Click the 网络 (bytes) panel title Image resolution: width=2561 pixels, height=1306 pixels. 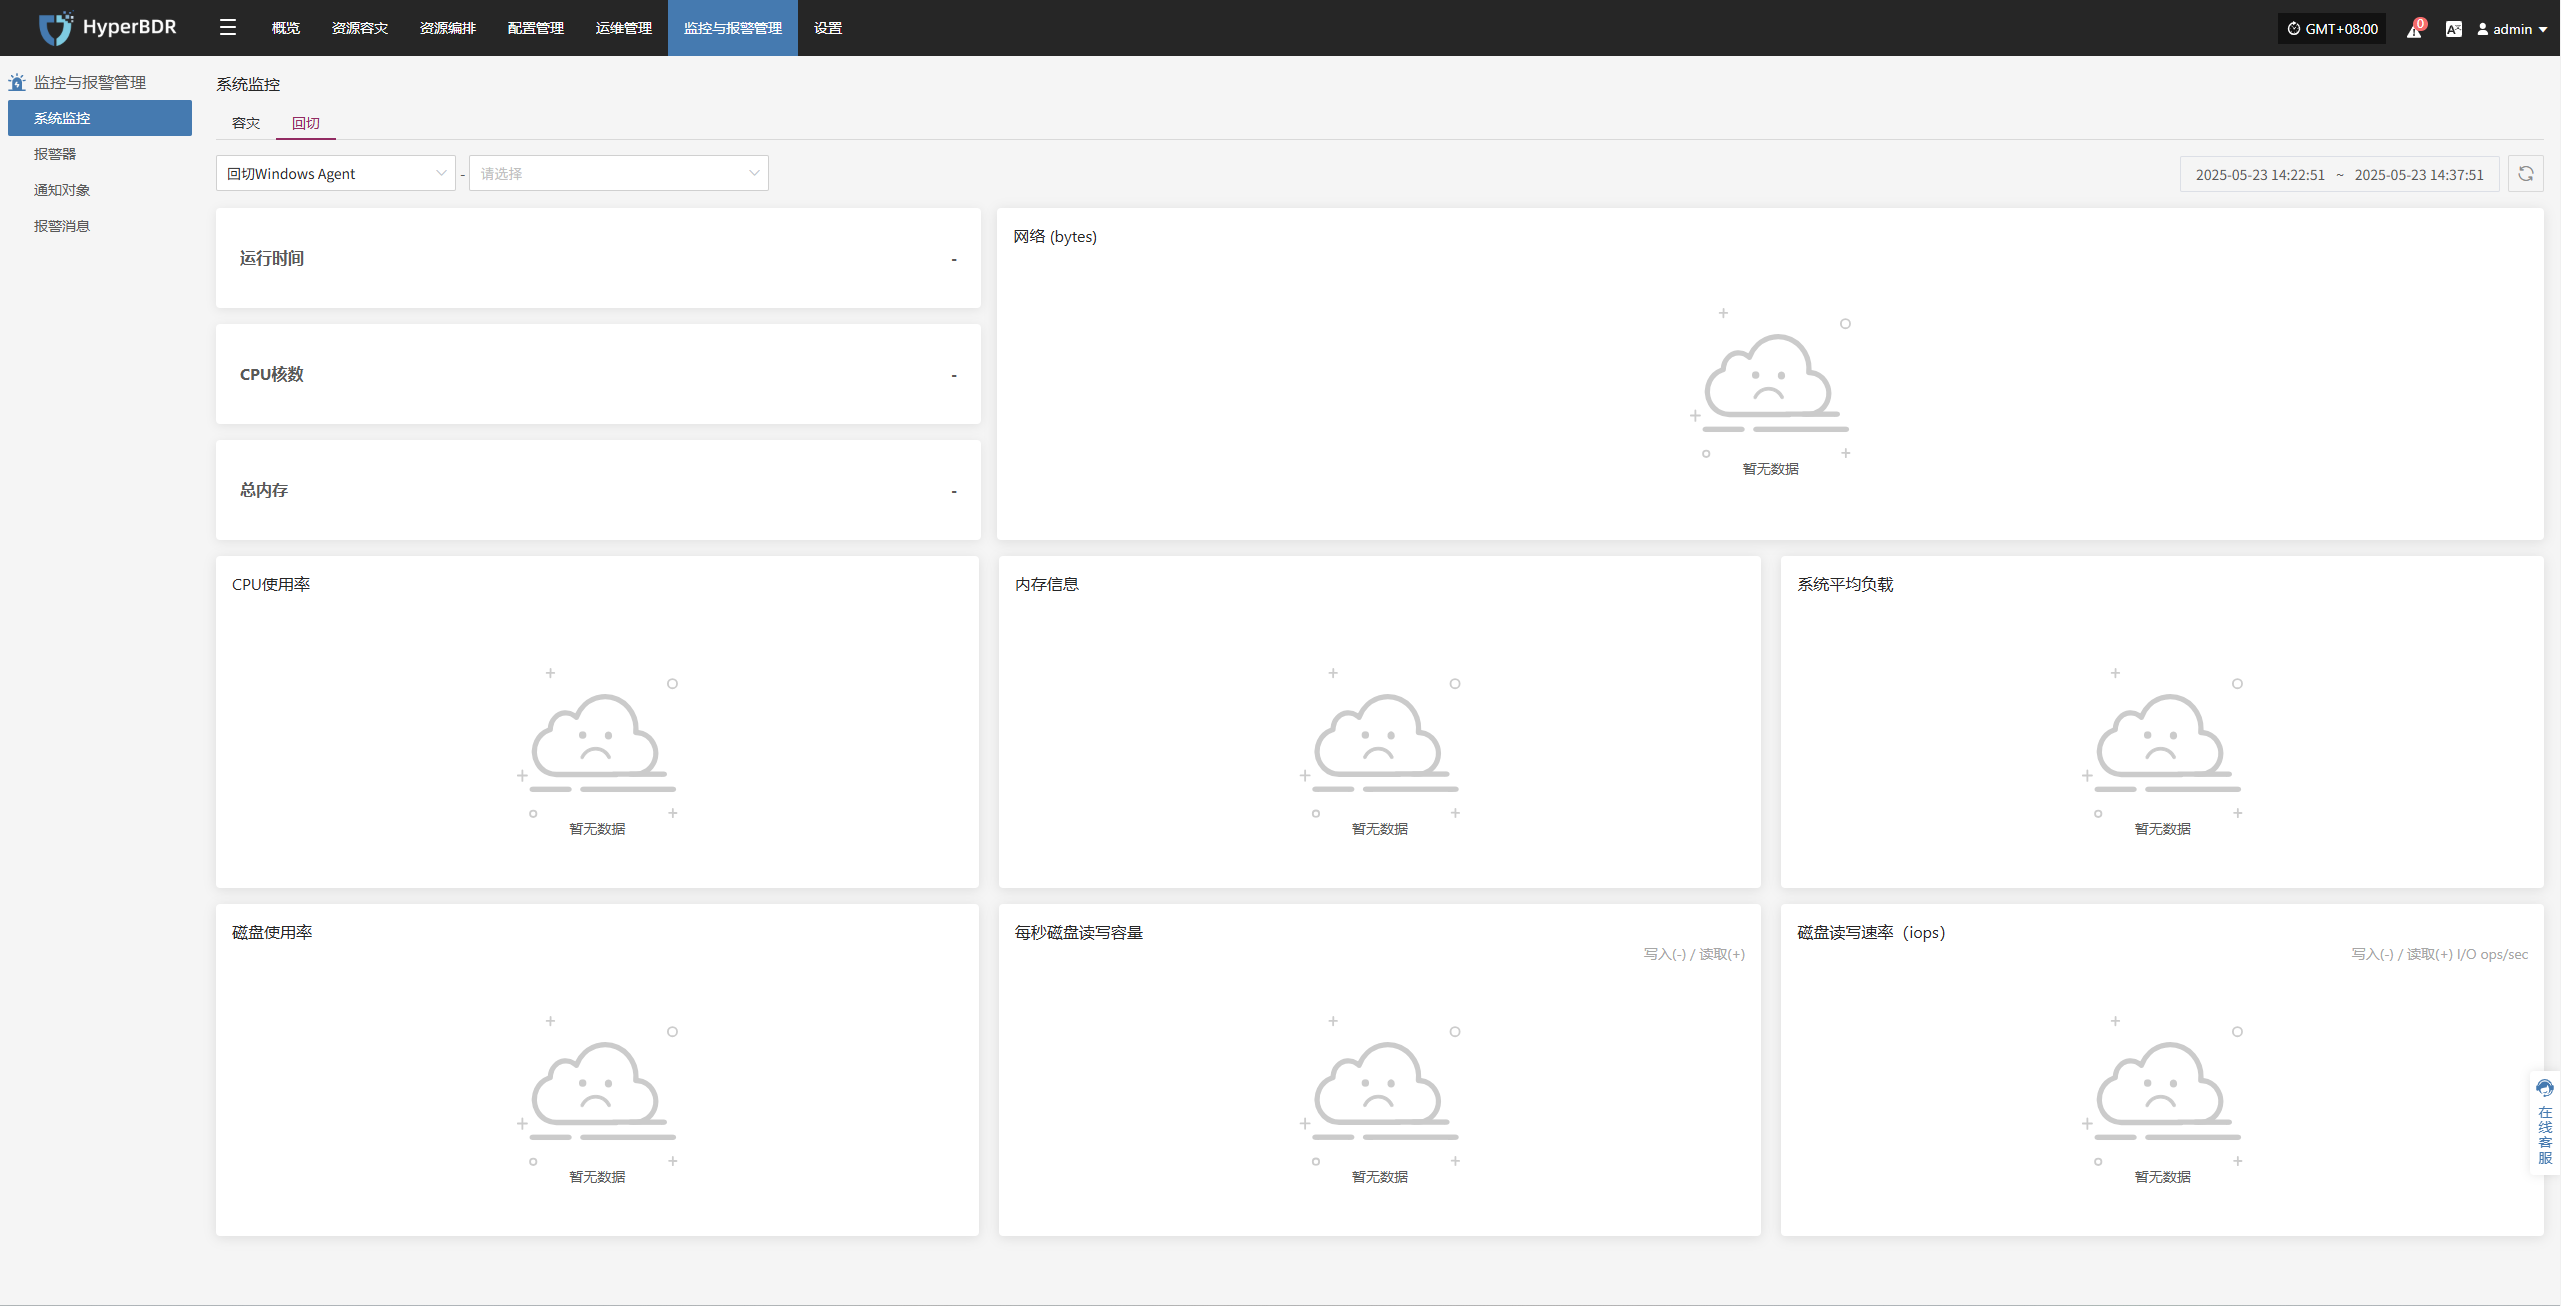pos(1055,237)
